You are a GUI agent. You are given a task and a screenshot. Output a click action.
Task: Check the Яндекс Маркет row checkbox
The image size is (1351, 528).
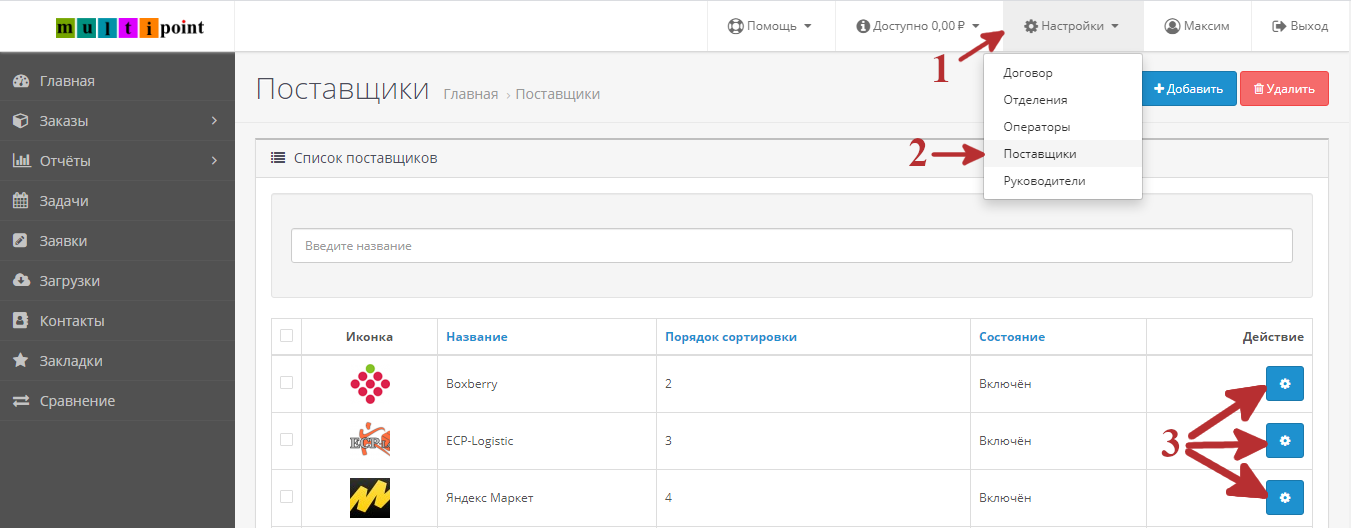coord(287,497)
